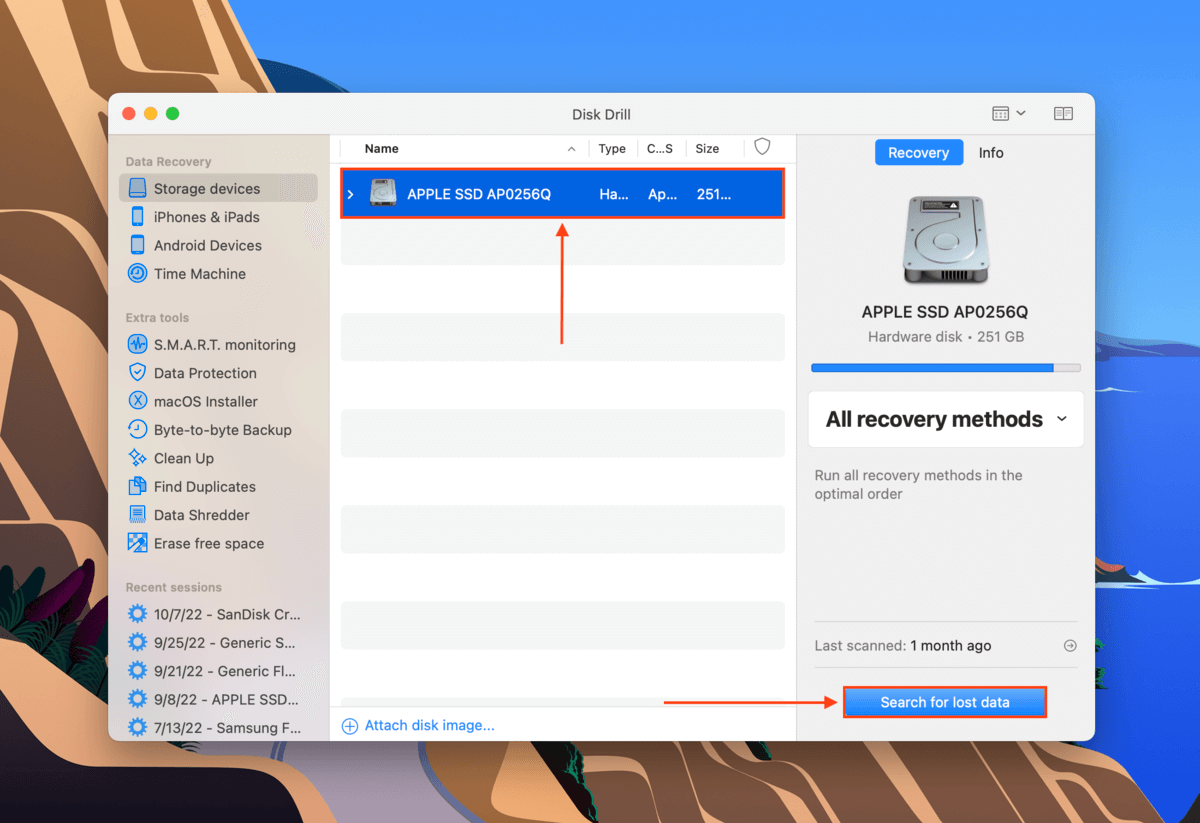
Task: Click the shield protection column header icon
Action: pos(762,147)
